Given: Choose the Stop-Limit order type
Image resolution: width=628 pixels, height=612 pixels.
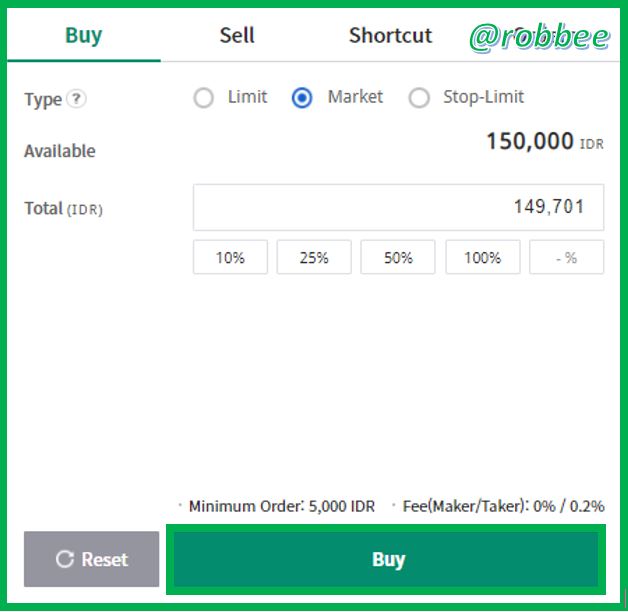Looking at the screenshot, I should (x=420, y=98).
